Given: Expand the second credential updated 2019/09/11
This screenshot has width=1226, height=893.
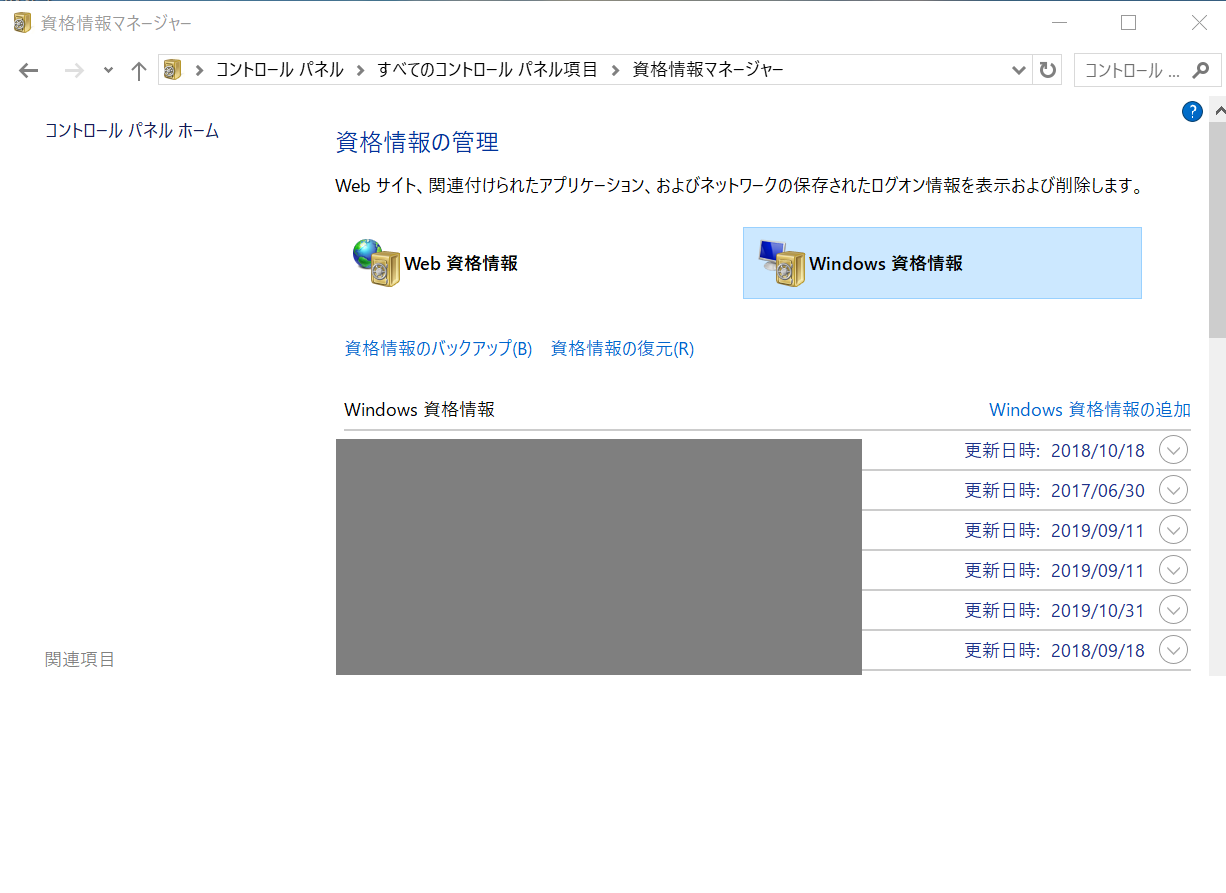Looking at the screenshot, I should [1173, 570].
